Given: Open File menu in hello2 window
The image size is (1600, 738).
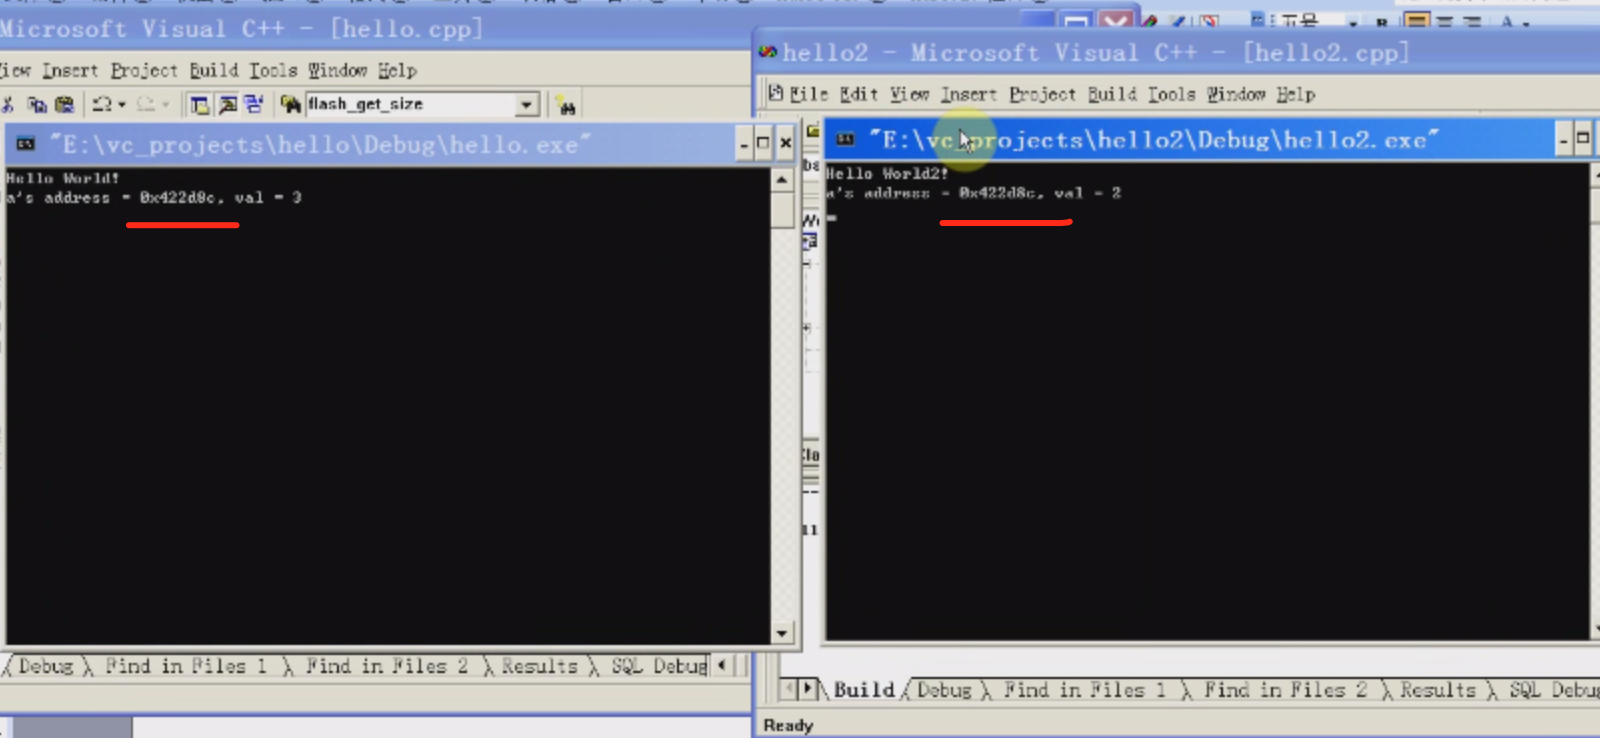Looking at the screenshot, I should click(x=809, y=94).
